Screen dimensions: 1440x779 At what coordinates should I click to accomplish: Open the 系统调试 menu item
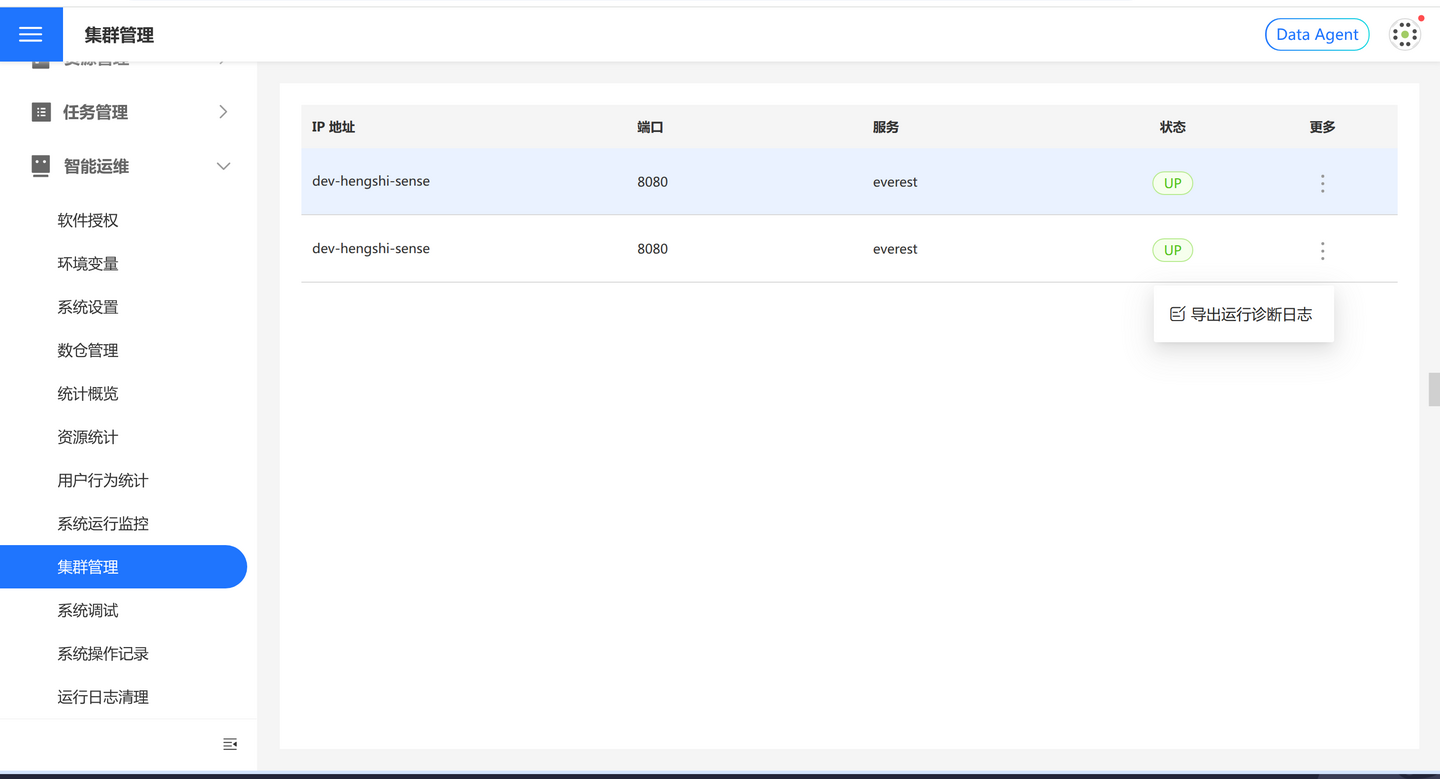(x=88, y=610)
